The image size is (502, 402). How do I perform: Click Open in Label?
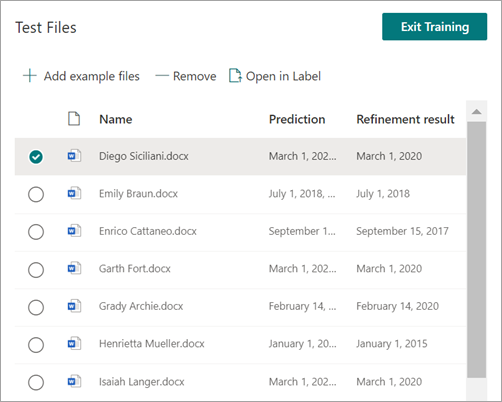[275, 76]
